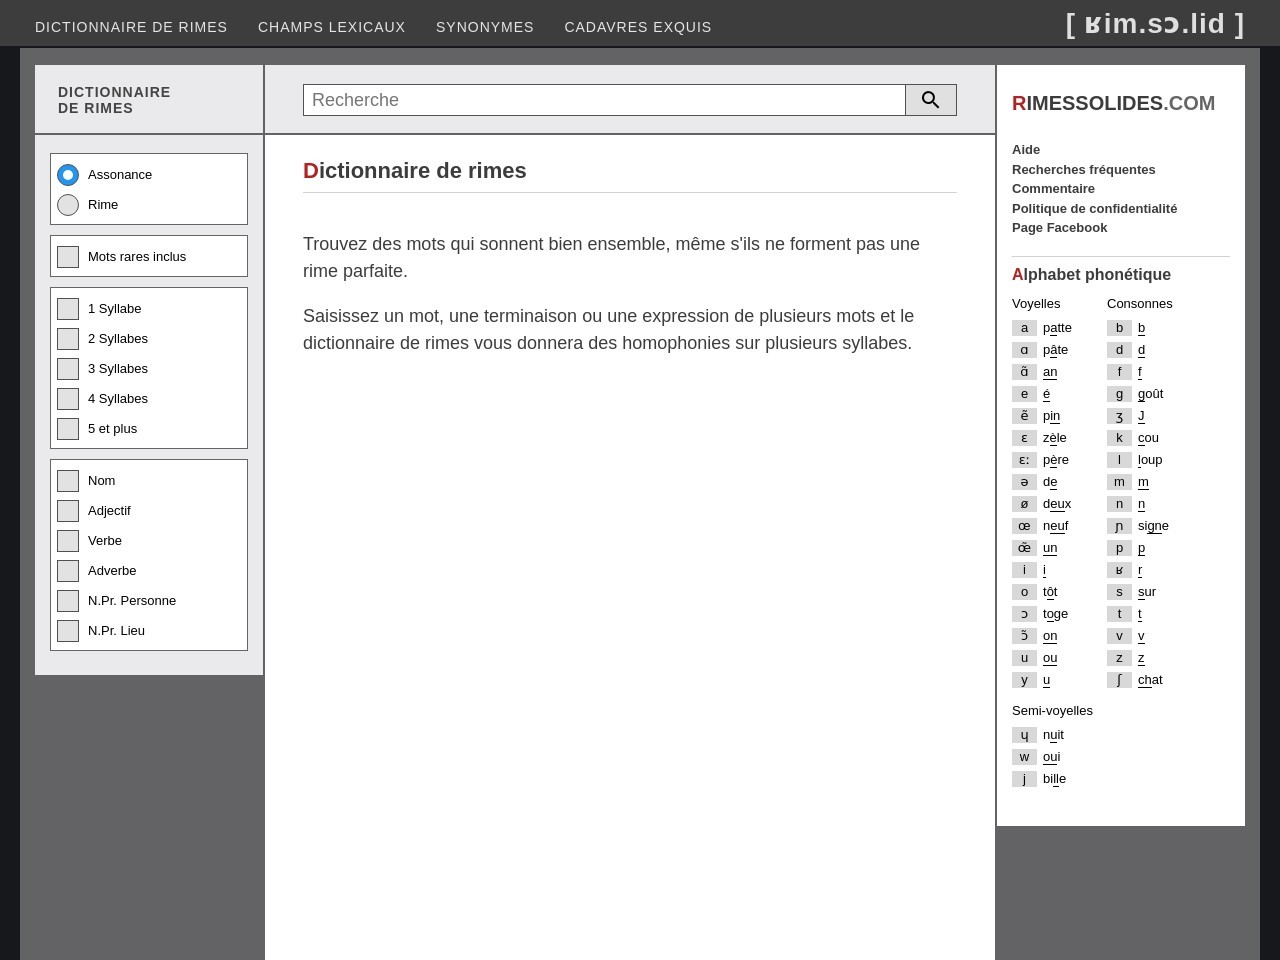Open Cadavres exquis menu item
The width and height of the screenshot is (1280, 960).
click(638, 27)
